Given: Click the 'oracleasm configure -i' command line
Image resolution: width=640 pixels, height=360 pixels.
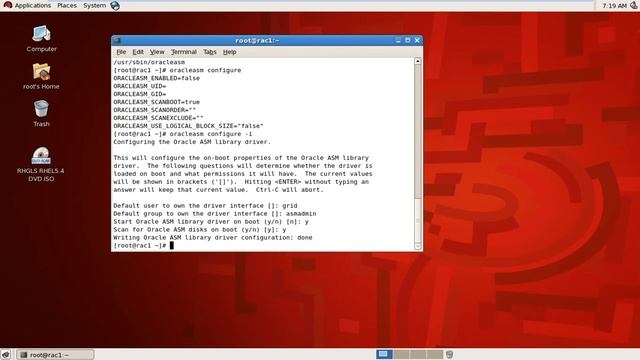Looking at the screenshot, I should point(183,134).
